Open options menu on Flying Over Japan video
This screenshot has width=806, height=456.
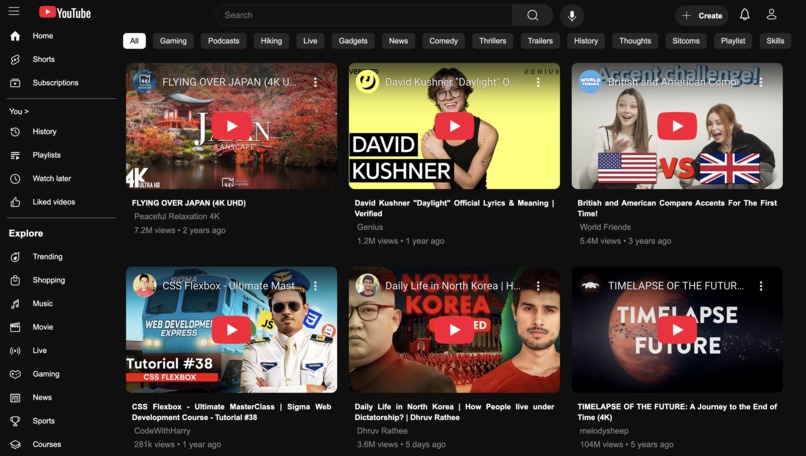pos(315,82)
